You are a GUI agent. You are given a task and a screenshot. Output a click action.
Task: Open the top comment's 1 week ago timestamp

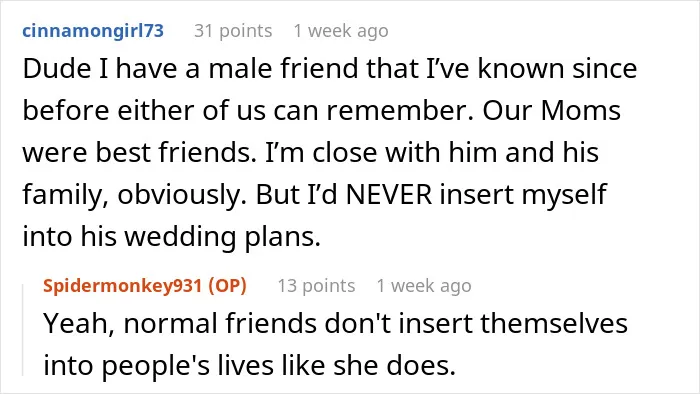tap(341, 31)
